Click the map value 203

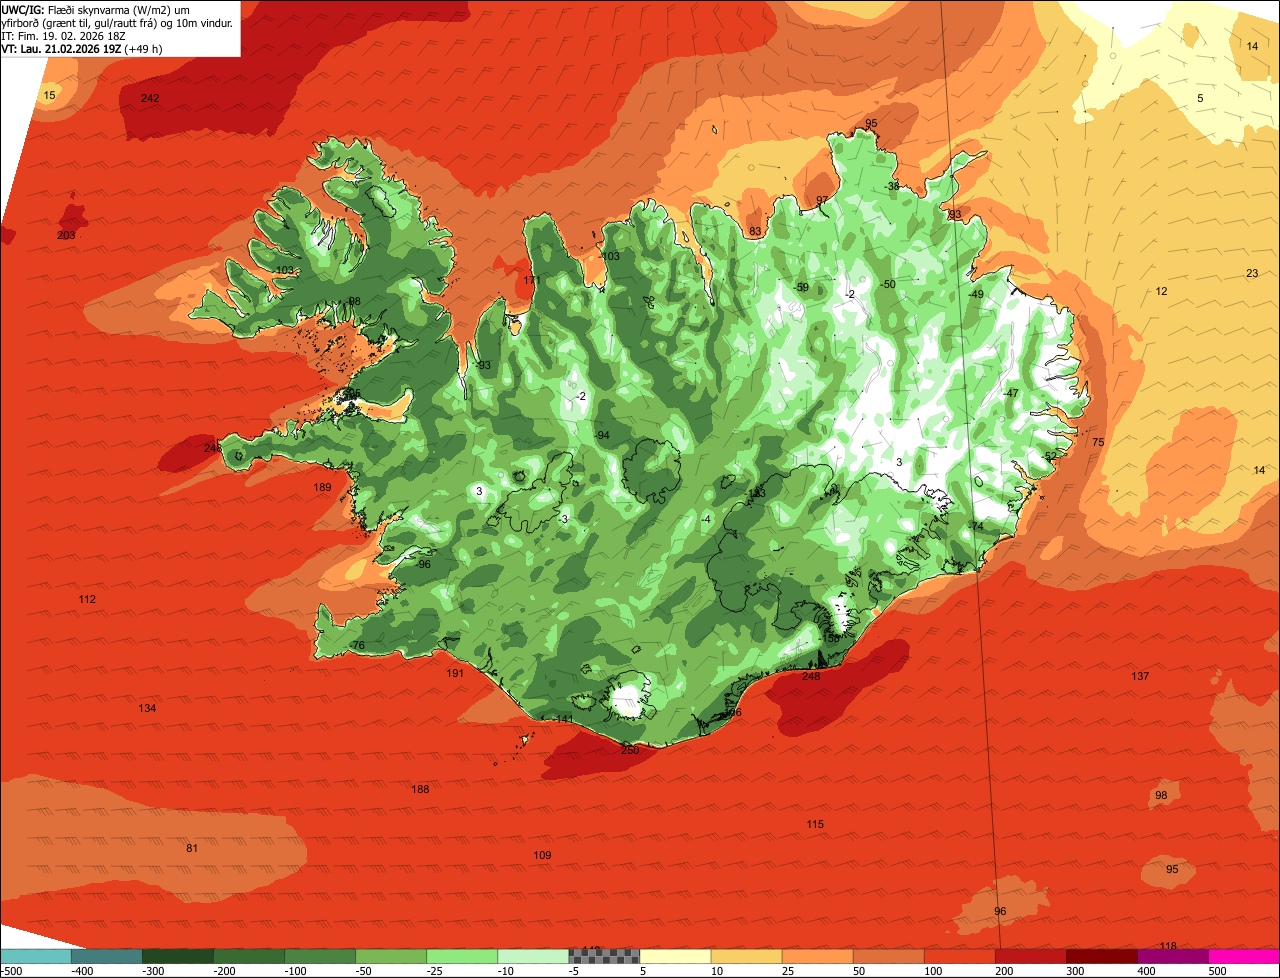click(x=66, y=235)
